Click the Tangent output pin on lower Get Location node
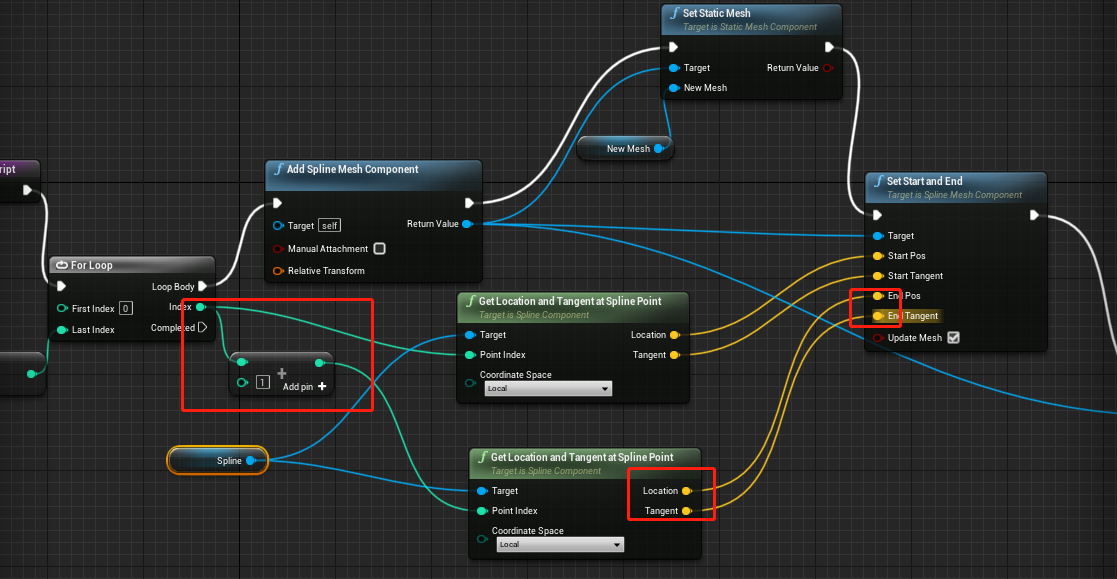 coord(688,510)
